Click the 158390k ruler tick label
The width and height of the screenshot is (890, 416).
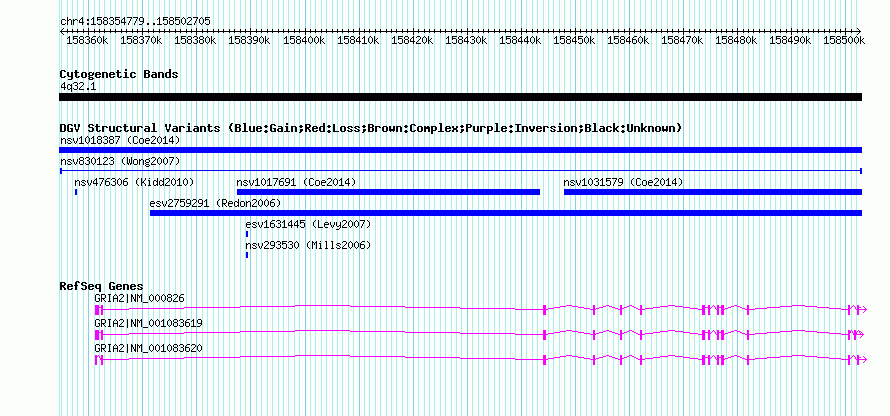247,40
